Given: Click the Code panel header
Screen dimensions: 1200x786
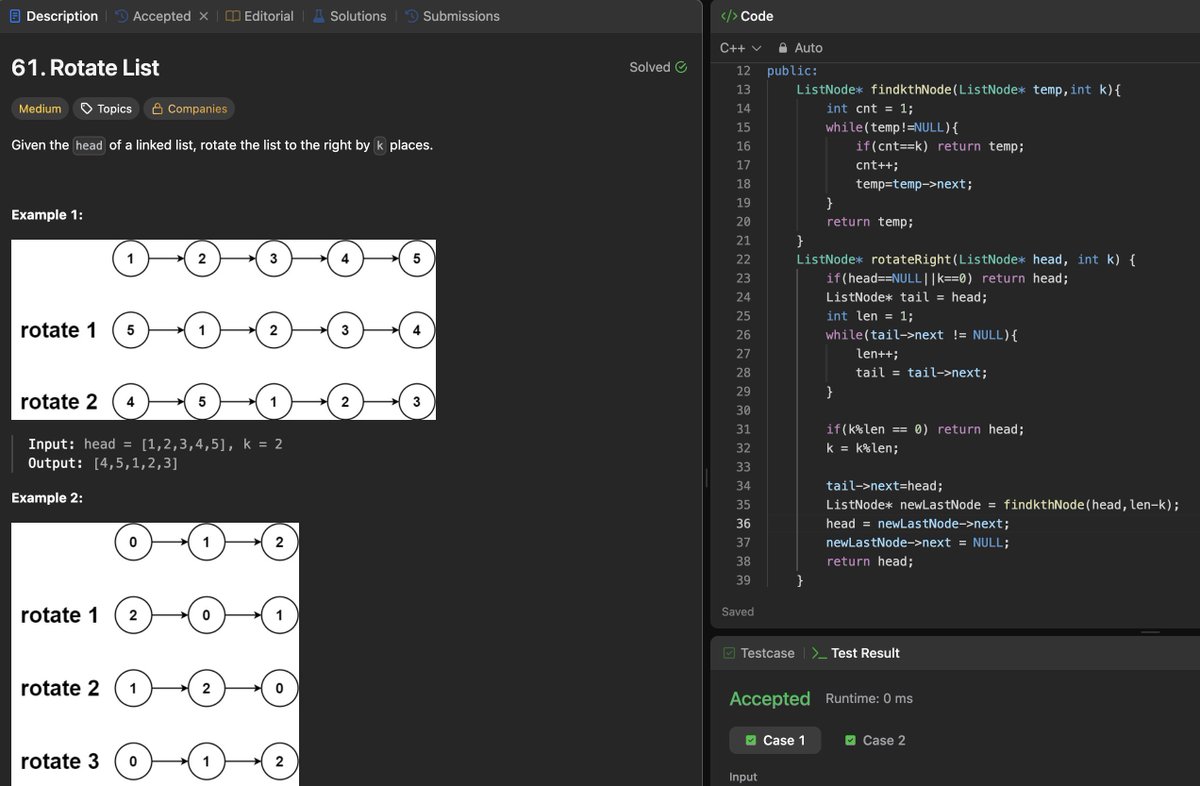Looking at the screenshot, I should coord(747,16).
